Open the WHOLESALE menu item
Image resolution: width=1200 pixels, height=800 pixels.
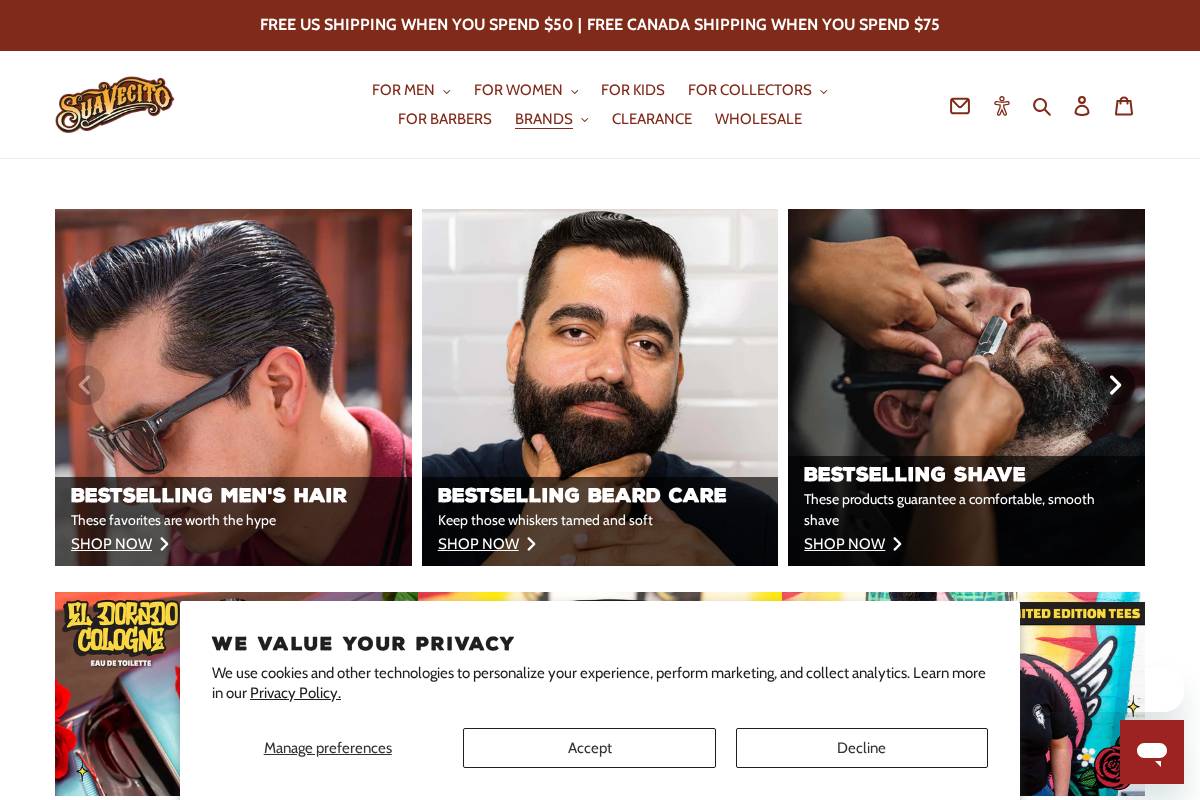click(x=758, y=119)
